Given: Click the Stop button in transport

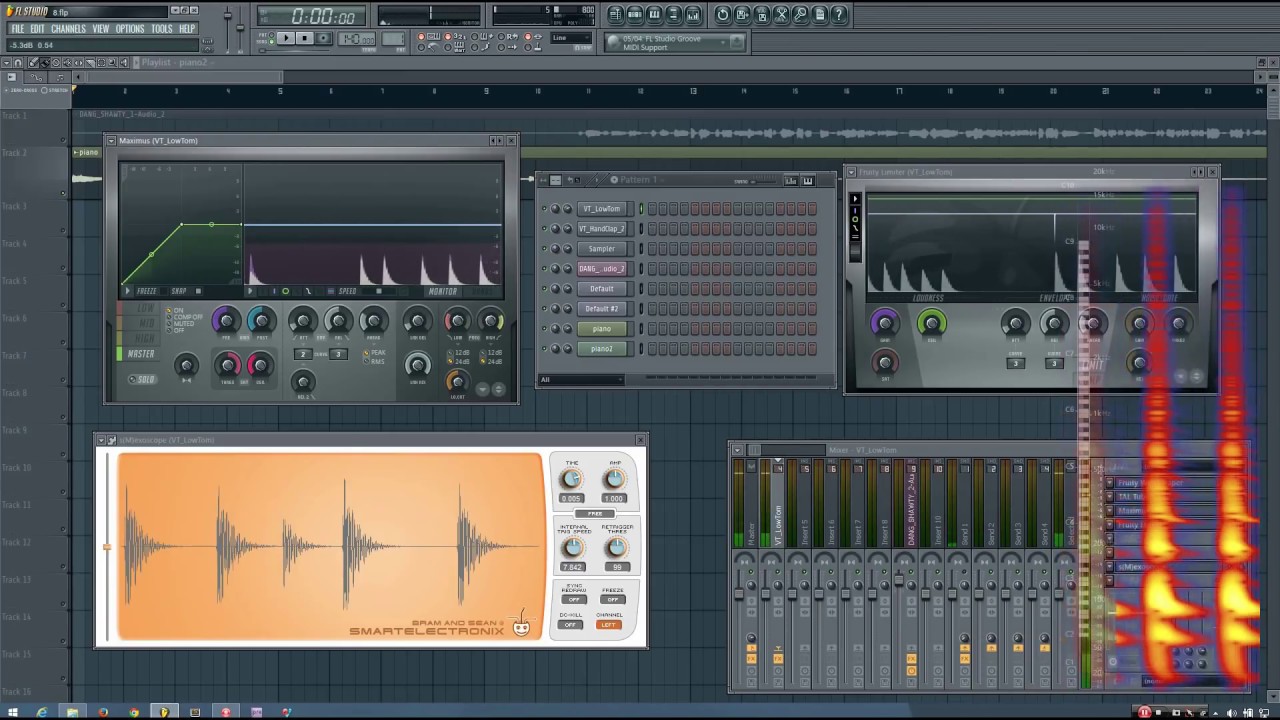Looking at the screenshot, I should coord(305,38).
